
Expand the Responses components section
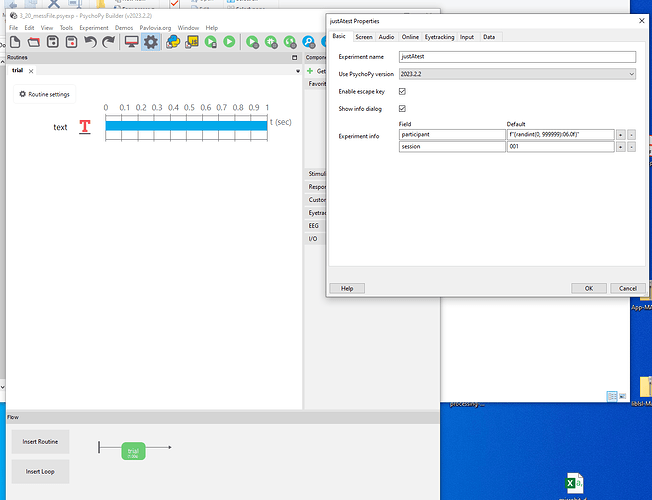pyautogui.click(x=316, y=187)
